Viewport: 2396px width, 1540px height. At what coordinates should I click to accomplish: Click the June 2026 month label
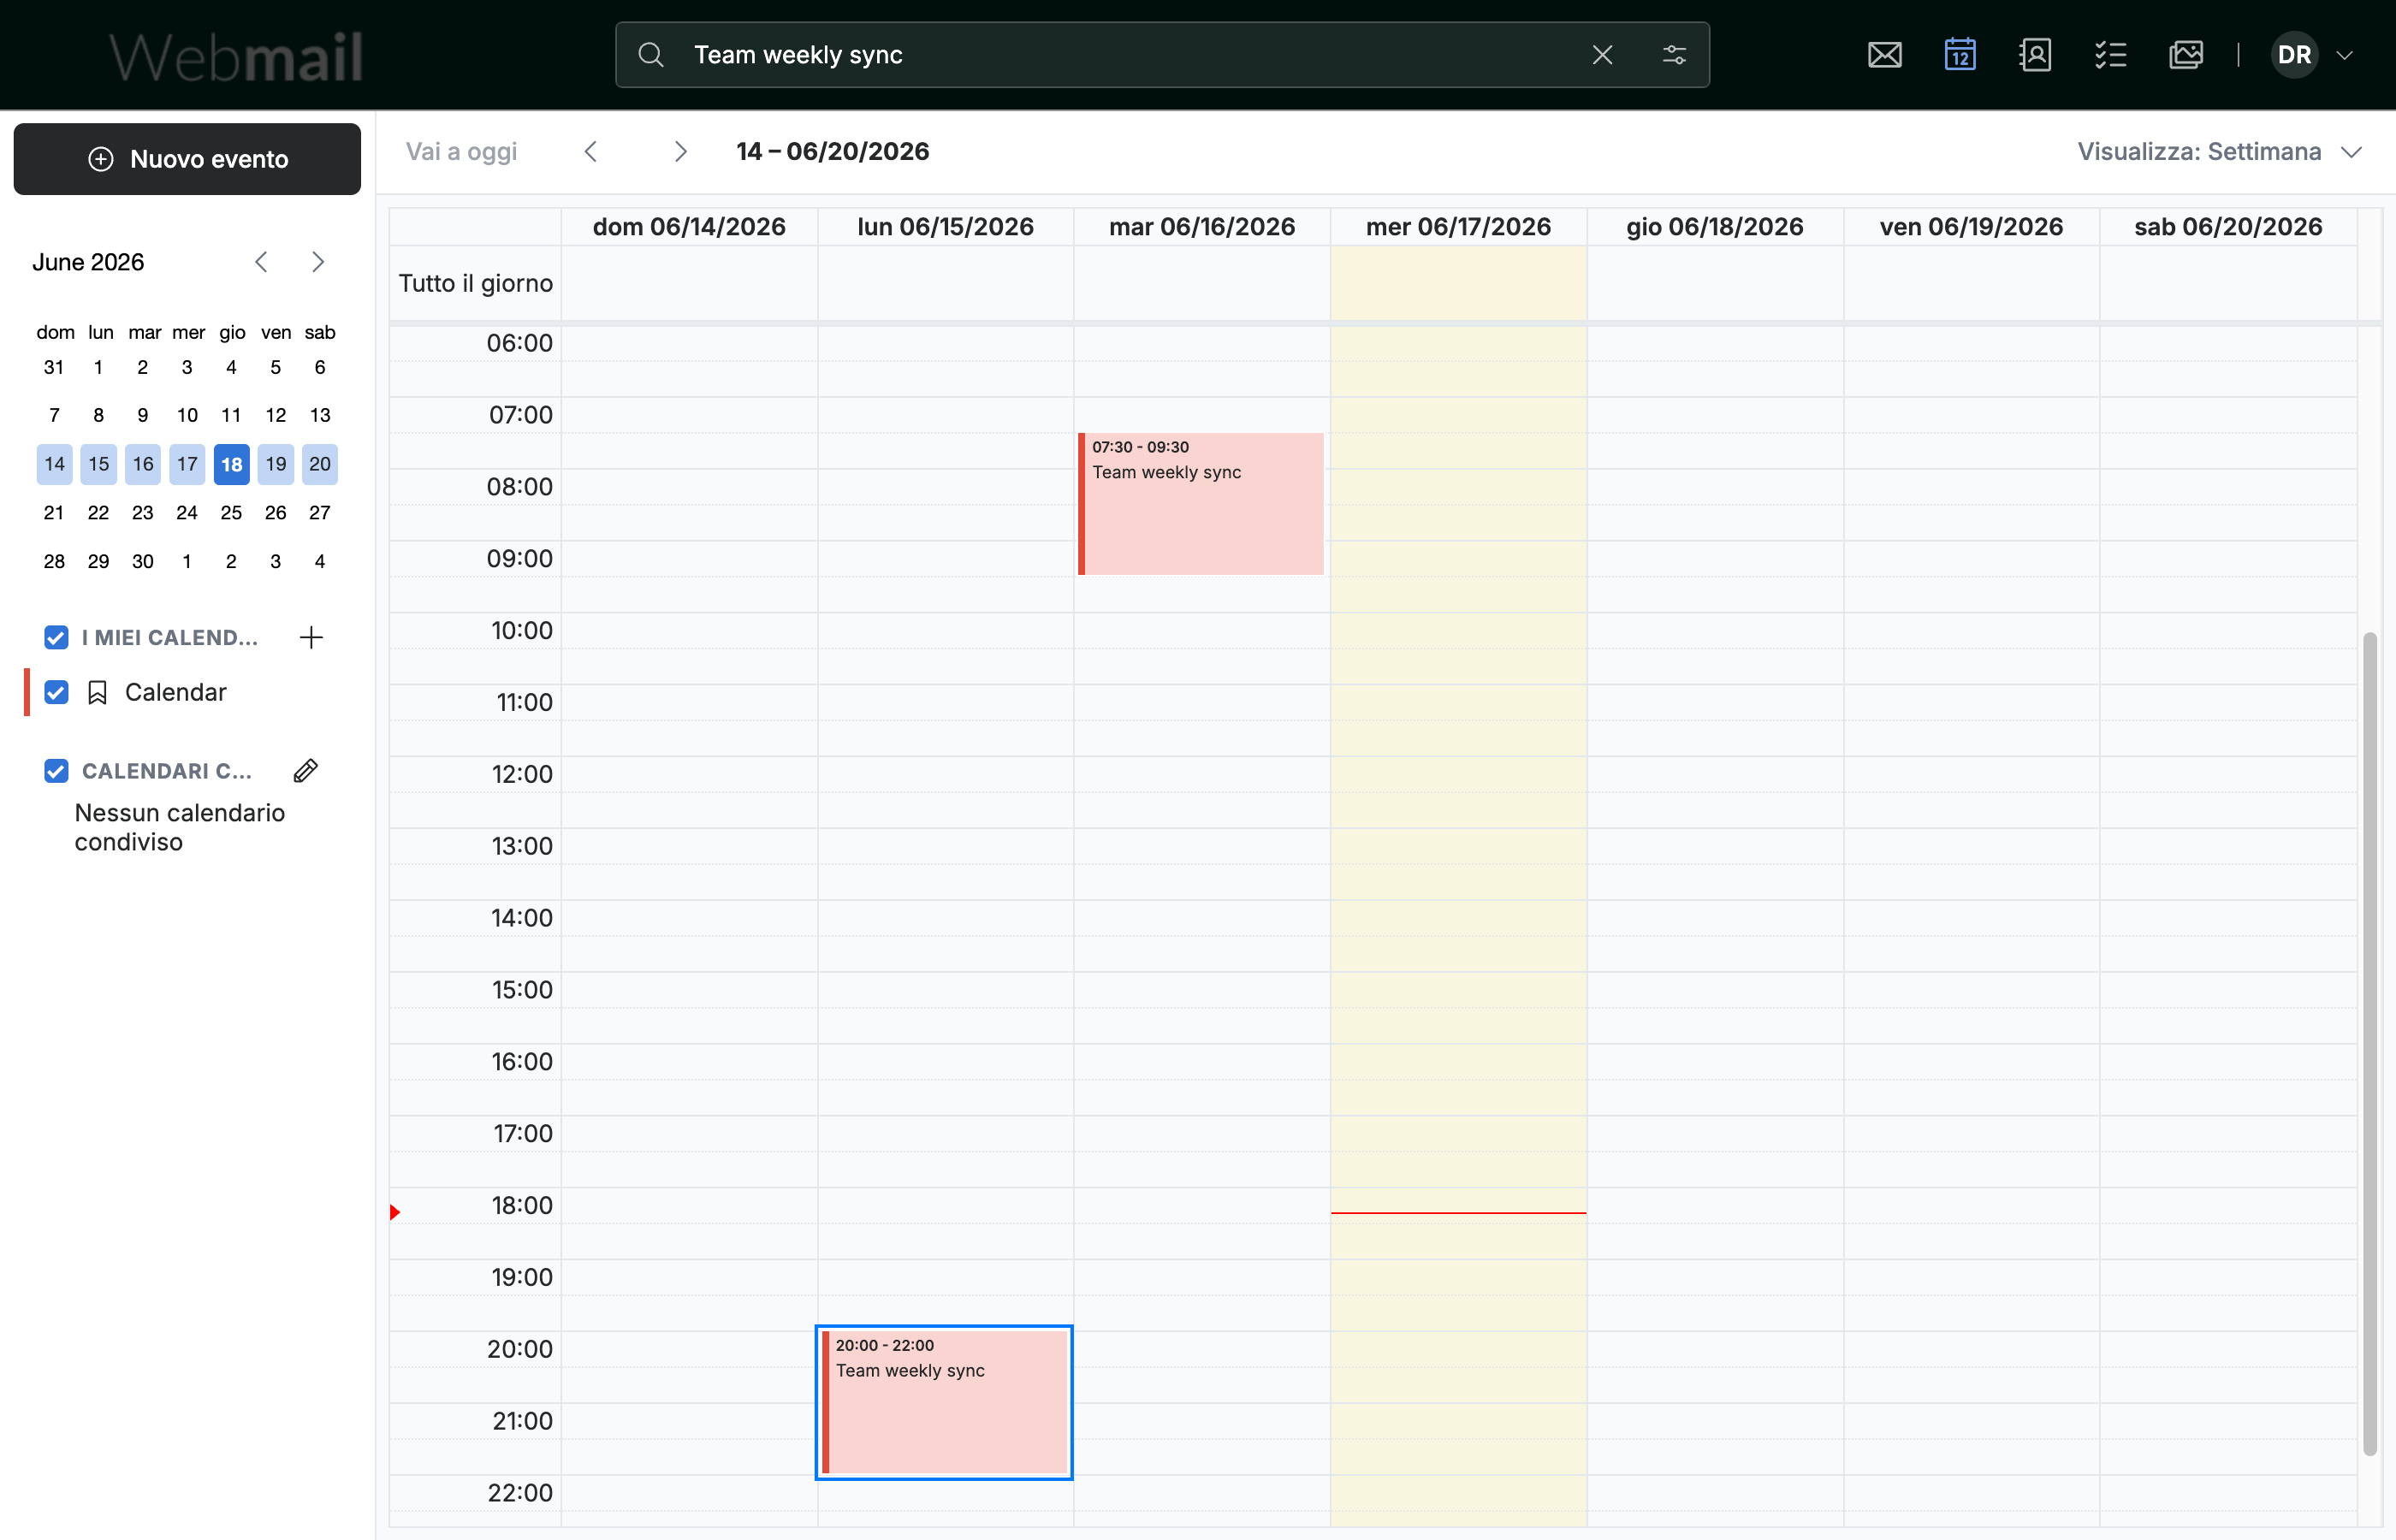(88, 262)
